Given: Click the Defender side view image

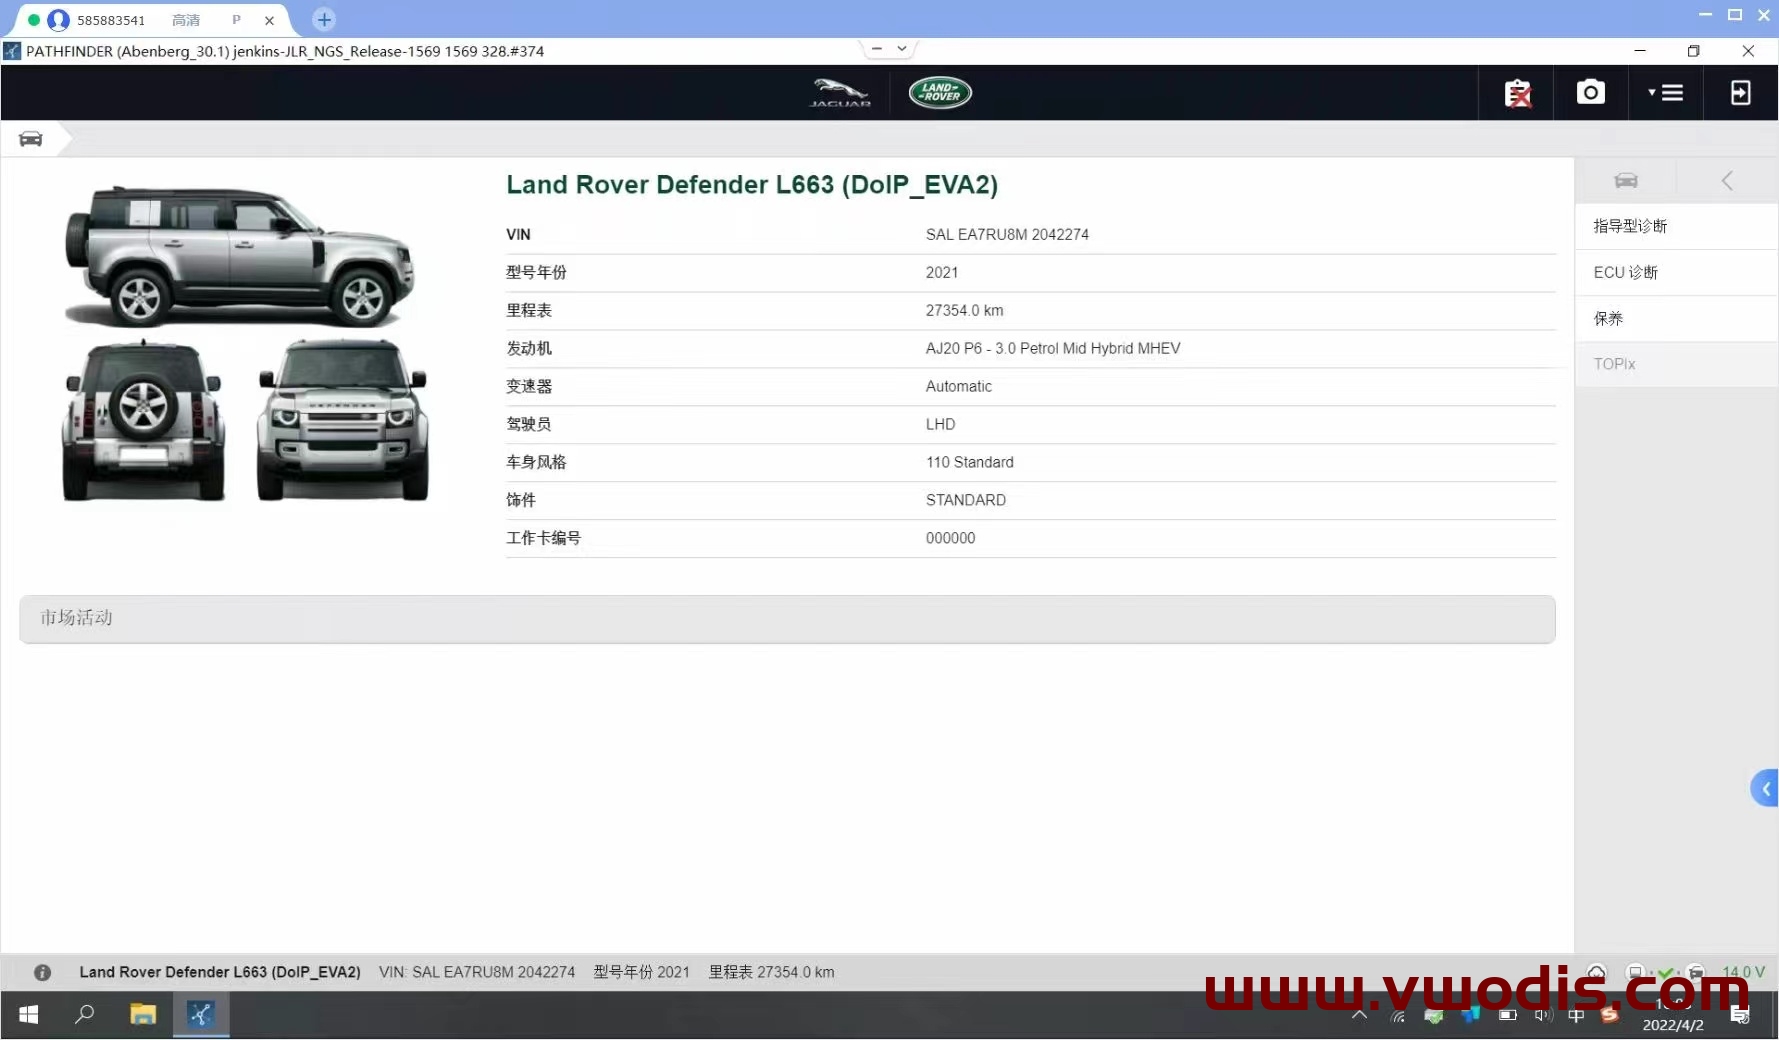Looking at the screenshot, I should click(x=239, y=257).
